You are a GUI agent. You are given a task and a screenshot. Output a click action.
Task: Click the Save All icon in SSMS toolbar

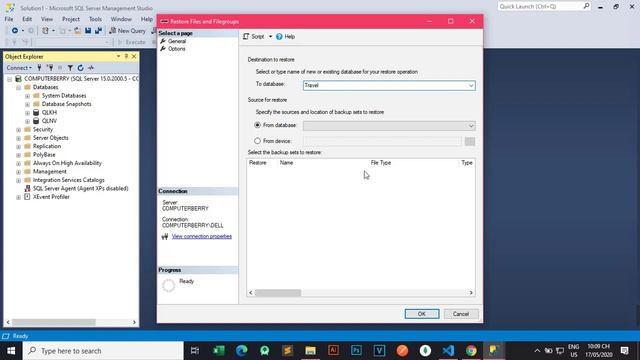click(x=98, y=31)
